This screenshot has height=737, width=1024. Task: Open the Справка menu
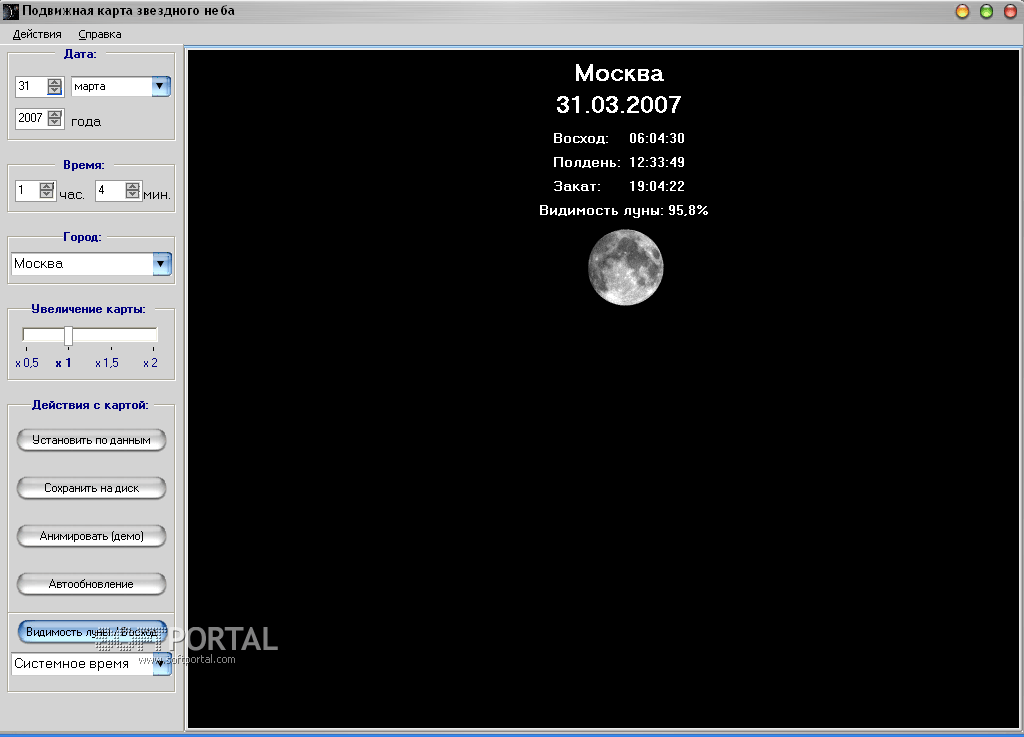pyautogui.click(x=99, y=34)
